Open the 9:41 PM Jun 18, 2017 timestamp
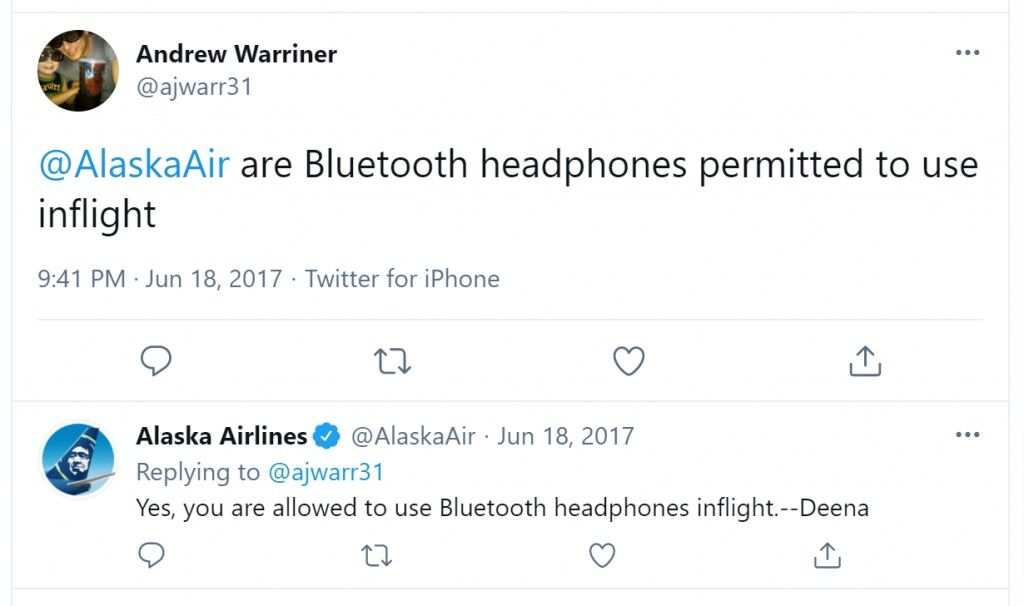The width and height of the screenshot is (1024, 606). tap(160, 279)
